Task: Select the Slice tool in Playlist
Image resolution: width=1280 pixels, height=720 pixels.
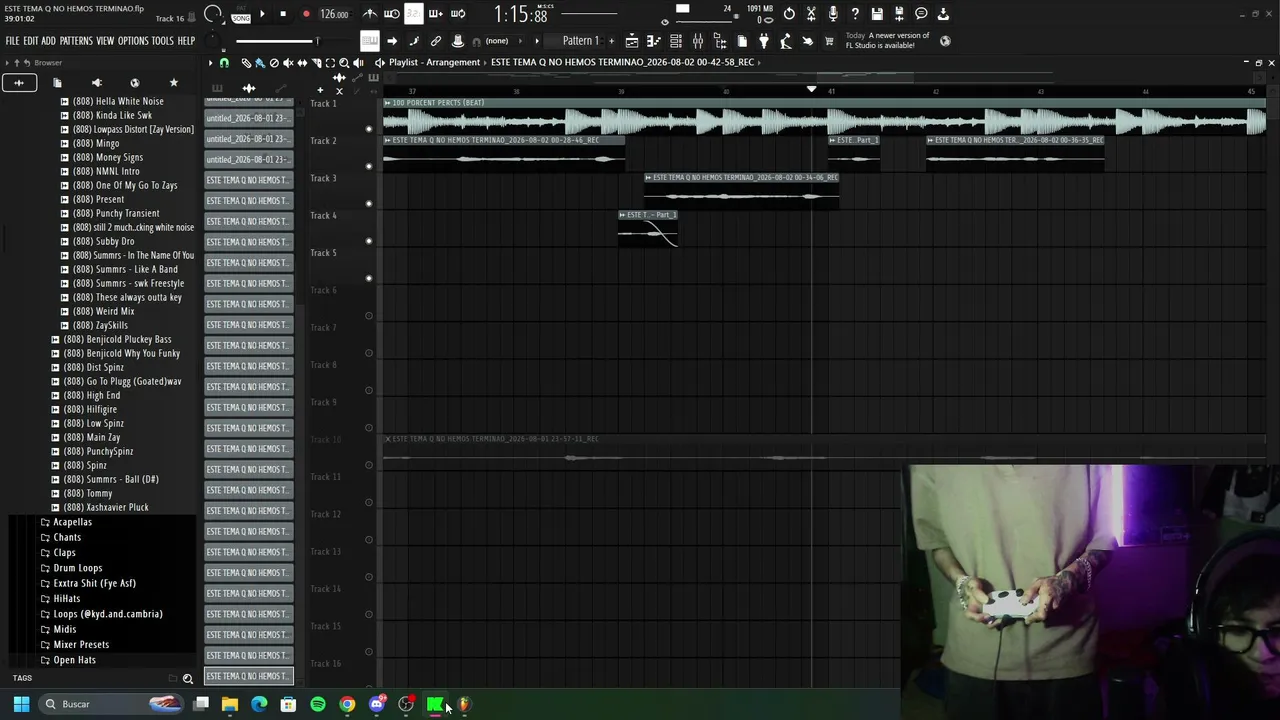Action: 316,62
